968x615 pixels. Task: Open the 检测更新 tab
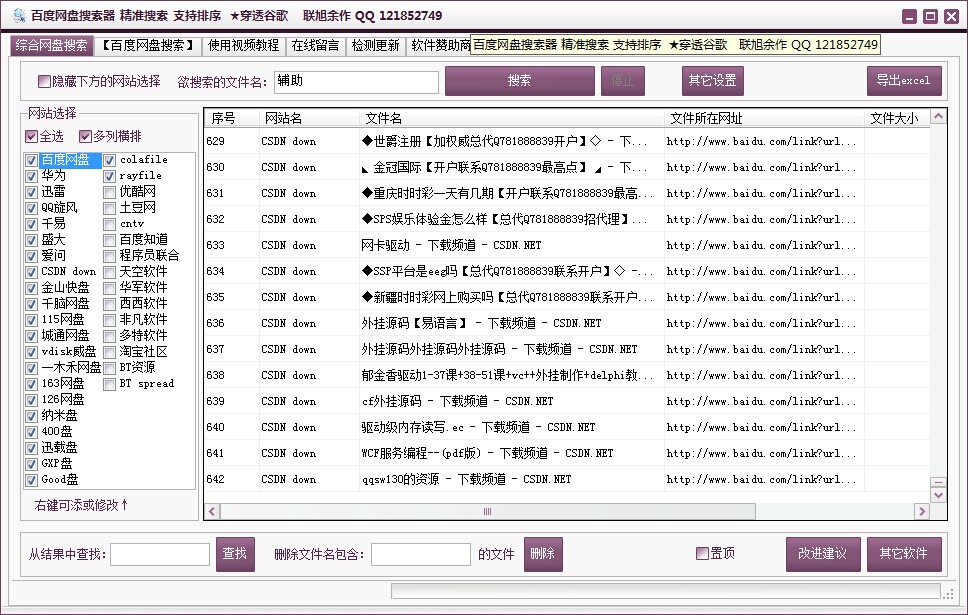(x=375, y=46)
